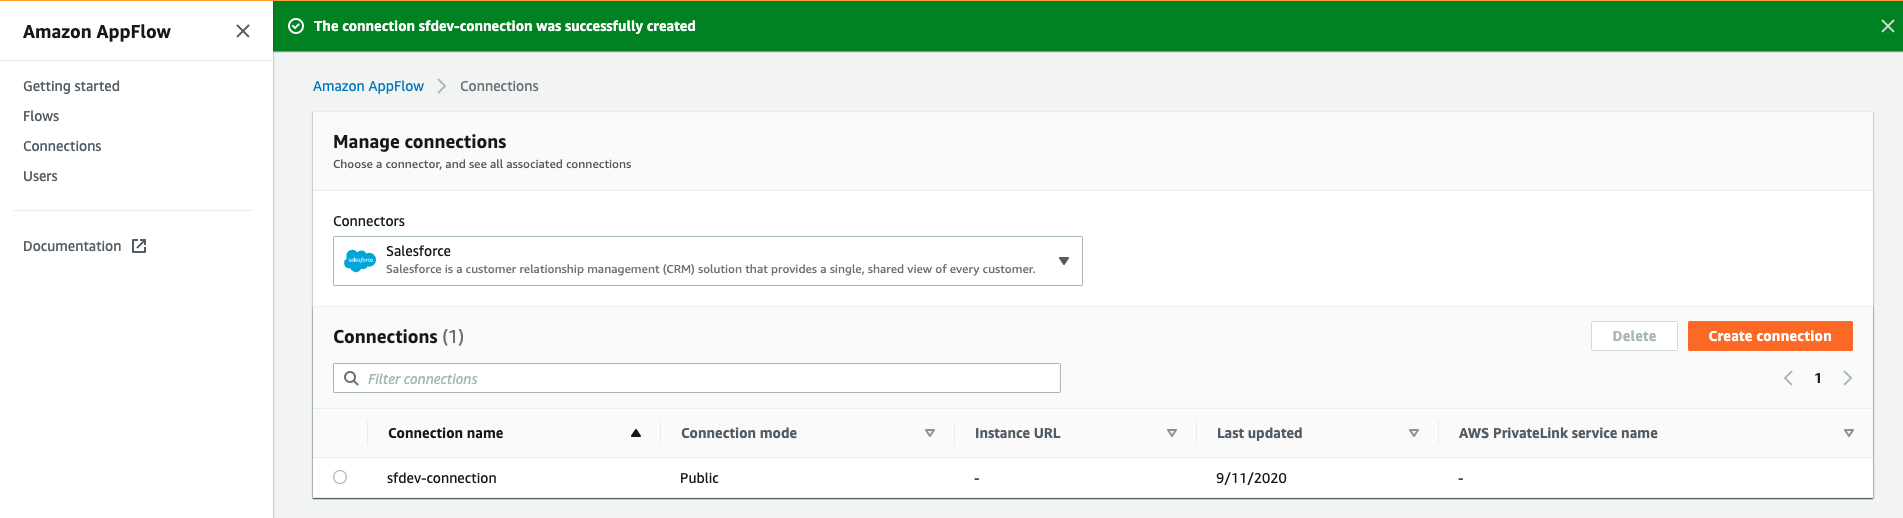Go to previous page of connections
Viewport: 1903px width, 518px height.
[1788, 378]
